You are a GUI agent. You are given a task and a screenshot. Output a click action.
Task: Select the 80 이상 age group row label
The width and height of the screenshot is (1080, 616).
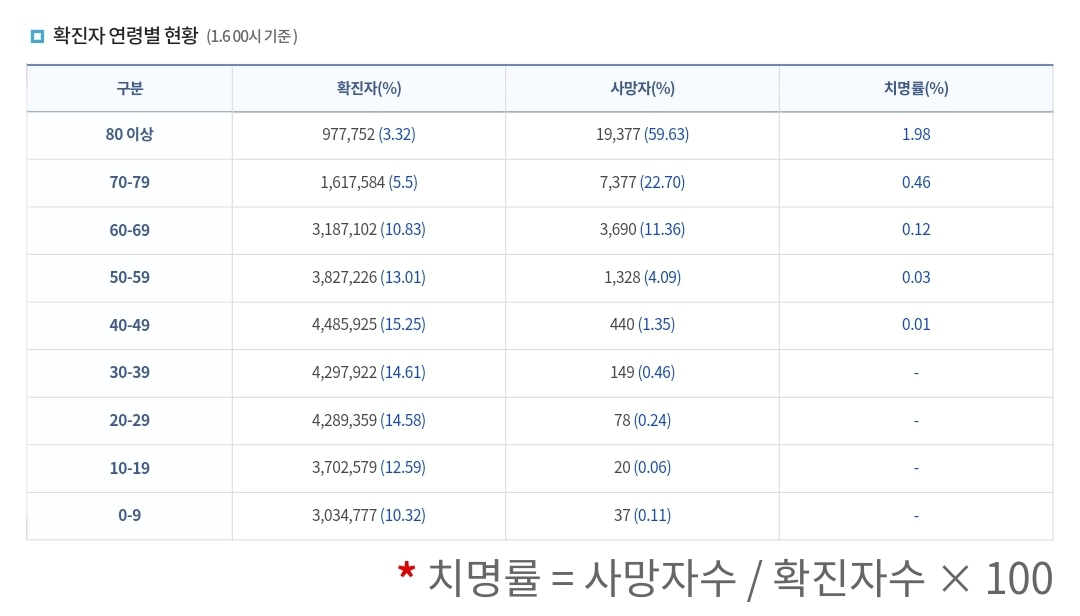[129, 134]
